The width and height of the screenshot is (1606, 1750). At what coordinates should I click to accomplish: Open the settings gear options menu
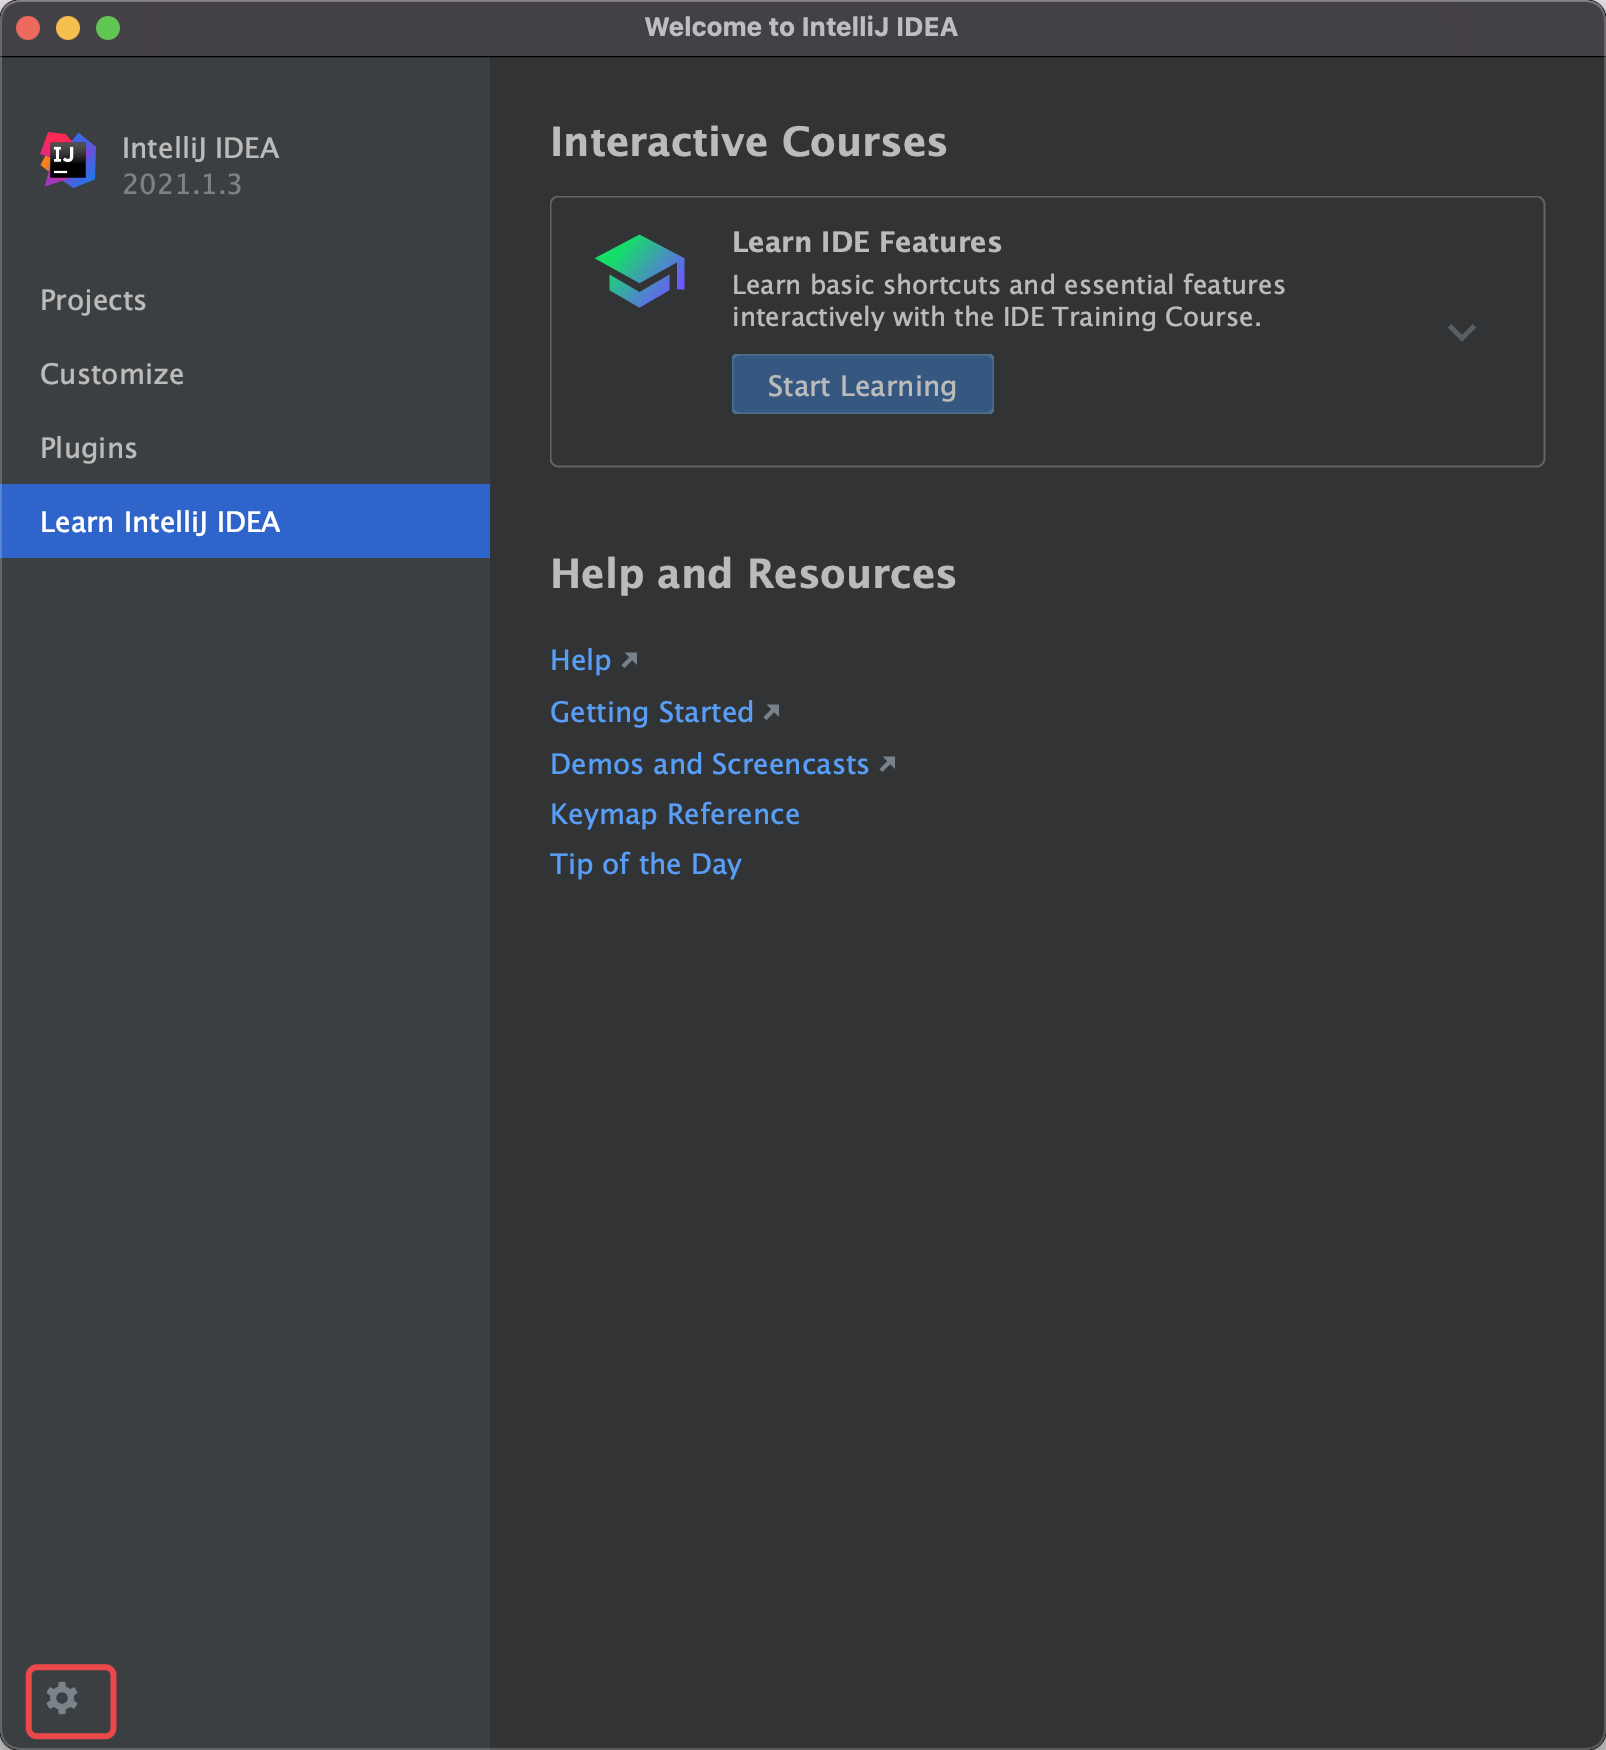click(62, 1699)
